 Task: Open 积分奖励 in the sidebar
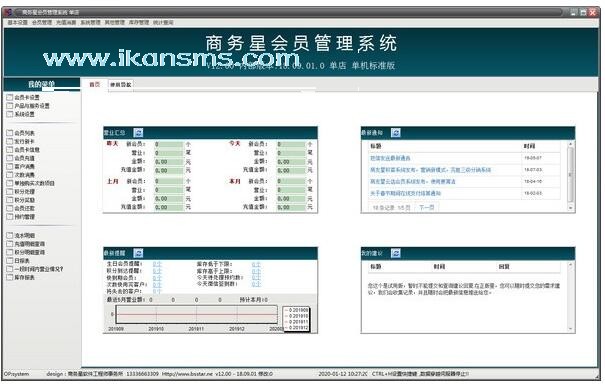(20, 200)
